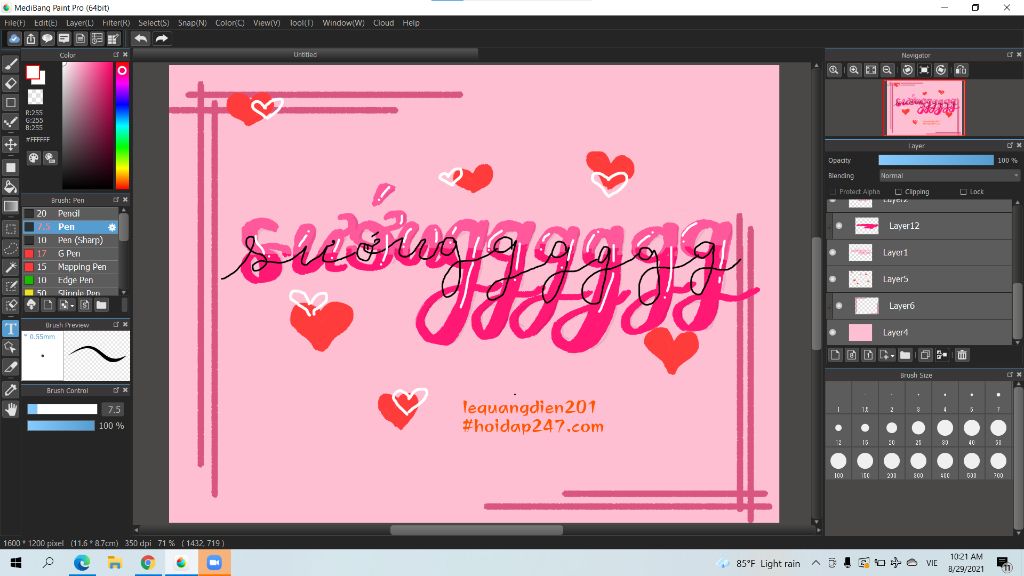Open Pen brush settings gear
This screenshot has height=576, width=1024.
[x=112, y=227]
